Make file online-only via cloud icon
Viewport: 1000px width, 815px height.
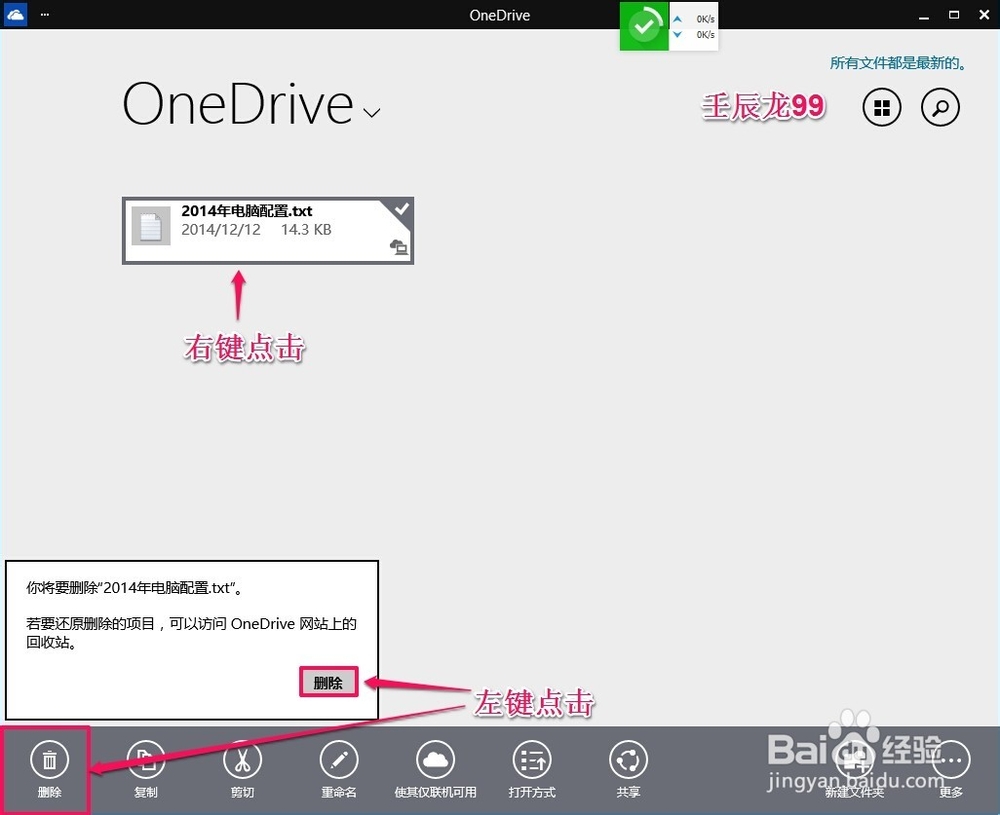(436, 760)
